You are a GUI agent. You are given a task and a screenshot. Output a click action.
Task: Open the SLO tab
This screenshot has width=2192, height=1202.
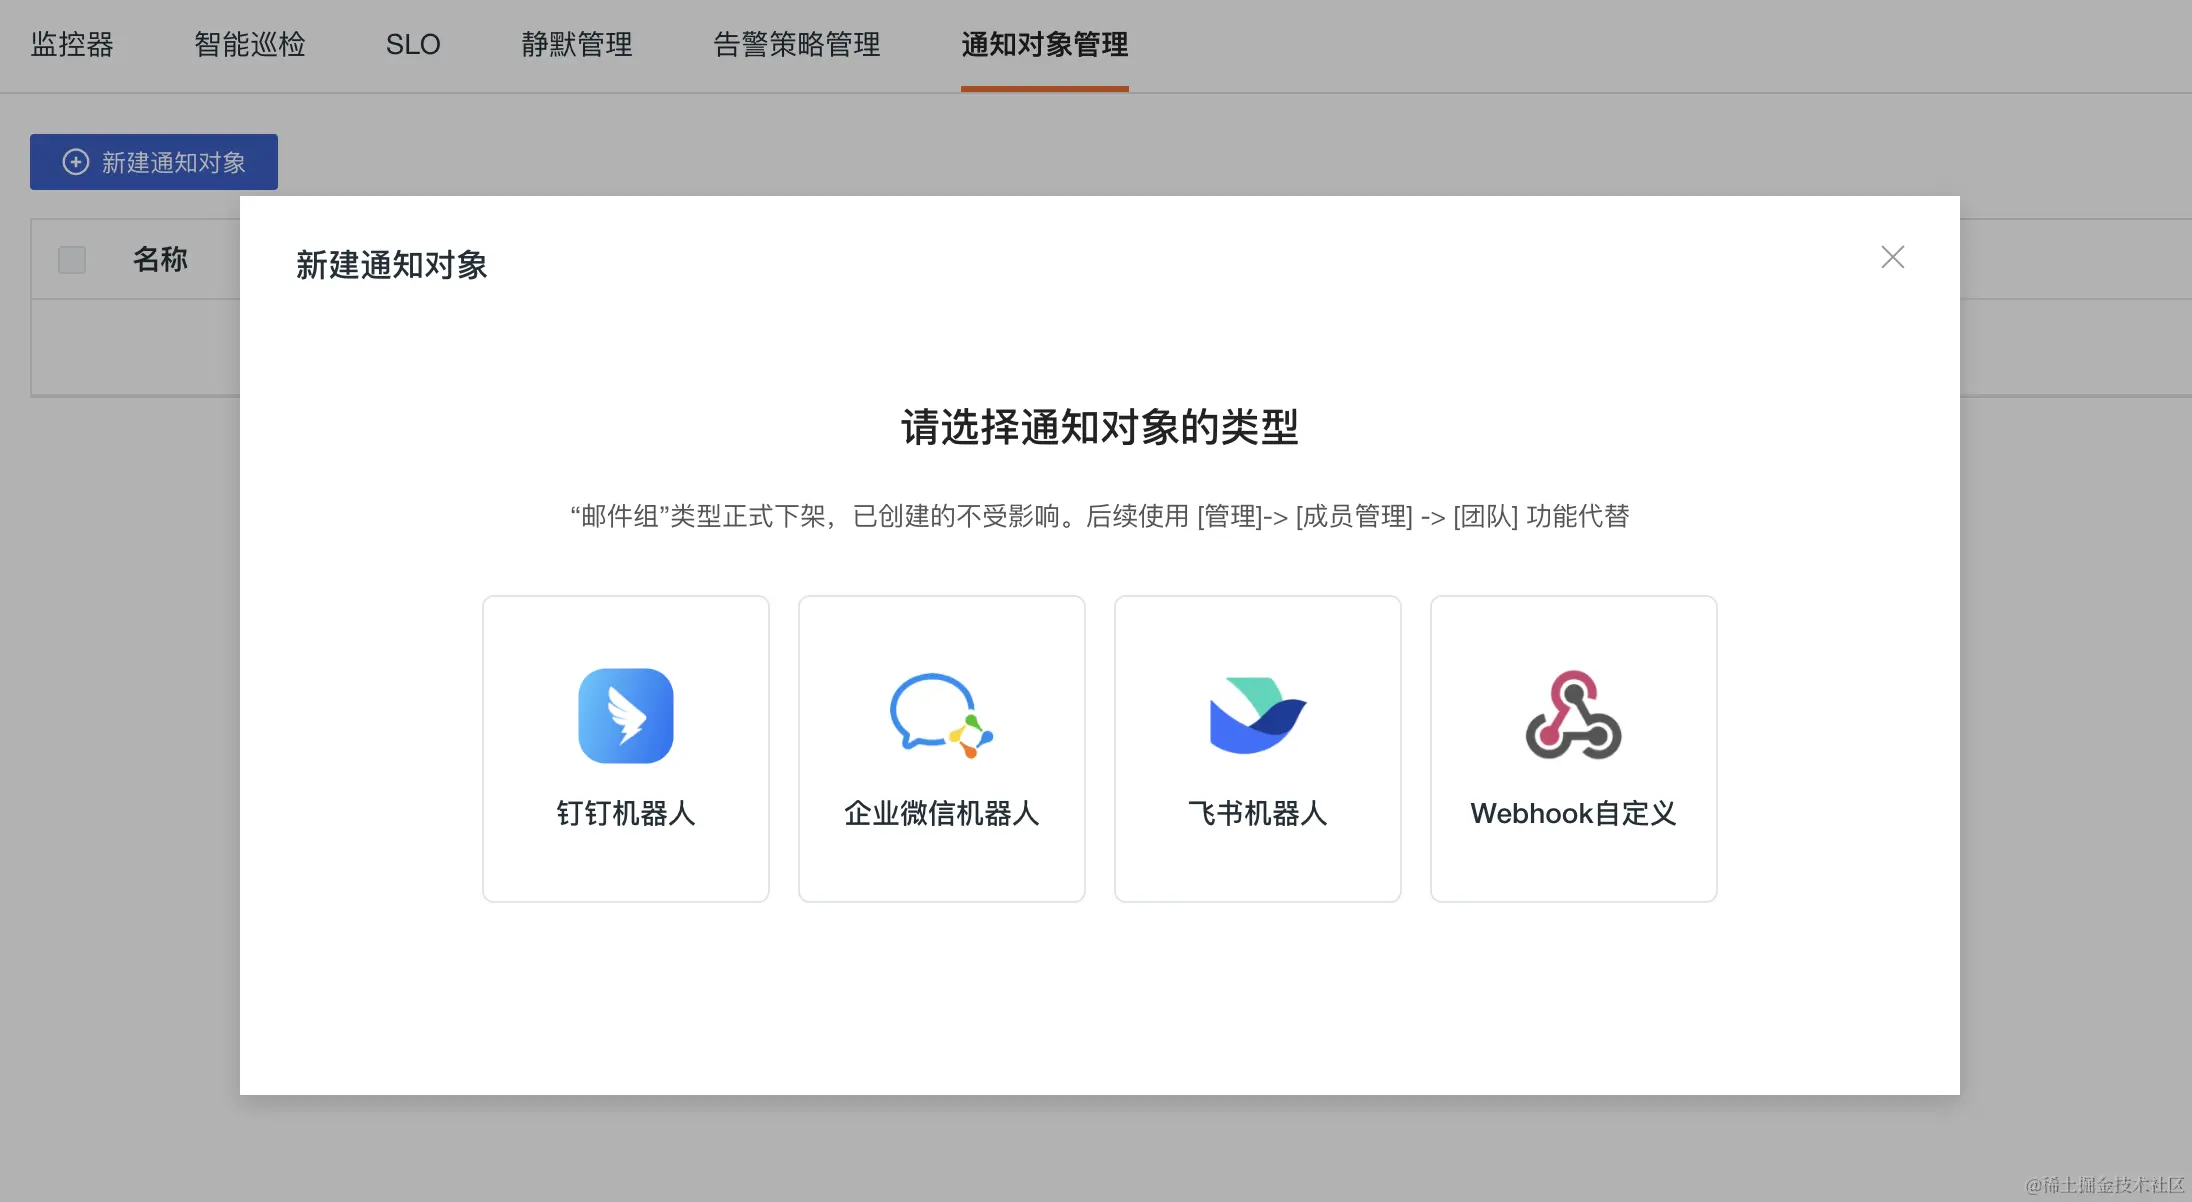pyautogui.click(x=413, y=44)
